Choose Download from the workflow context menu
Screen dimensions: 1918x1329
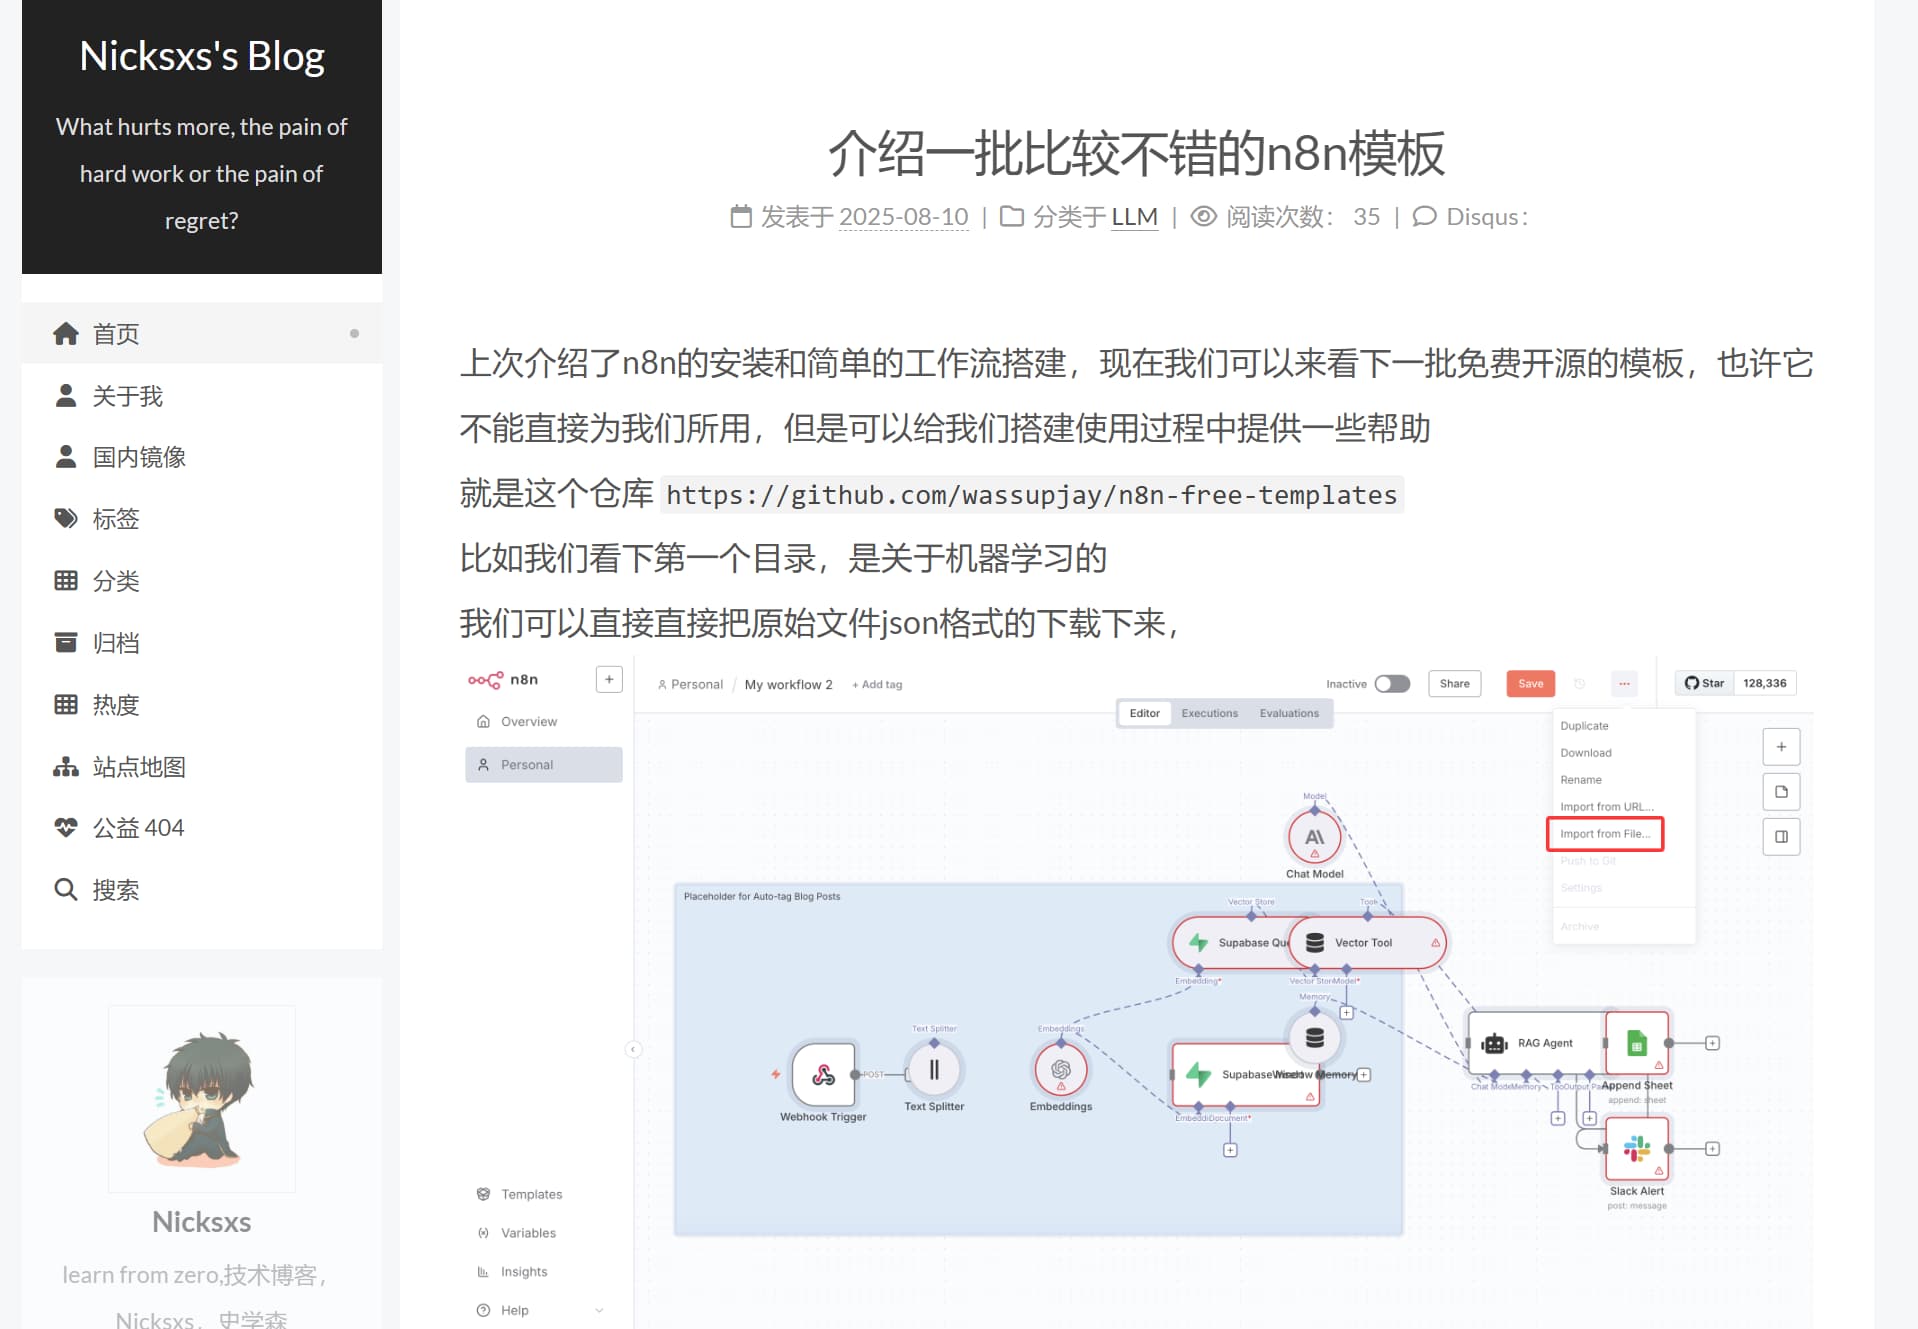(1585, 752)
